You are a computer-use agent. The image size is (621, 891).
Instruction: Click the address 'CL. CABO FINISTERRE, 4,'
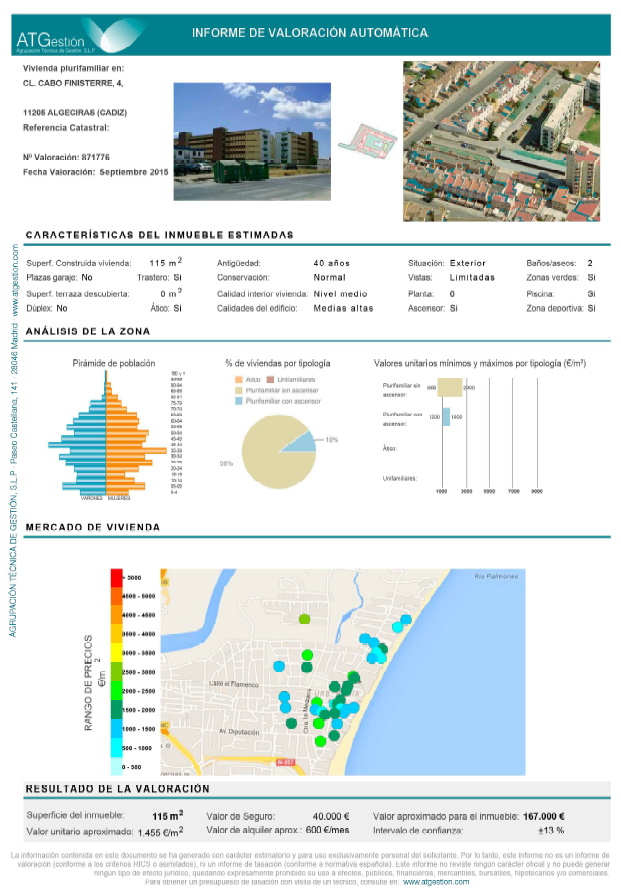[x=73, y=83]
